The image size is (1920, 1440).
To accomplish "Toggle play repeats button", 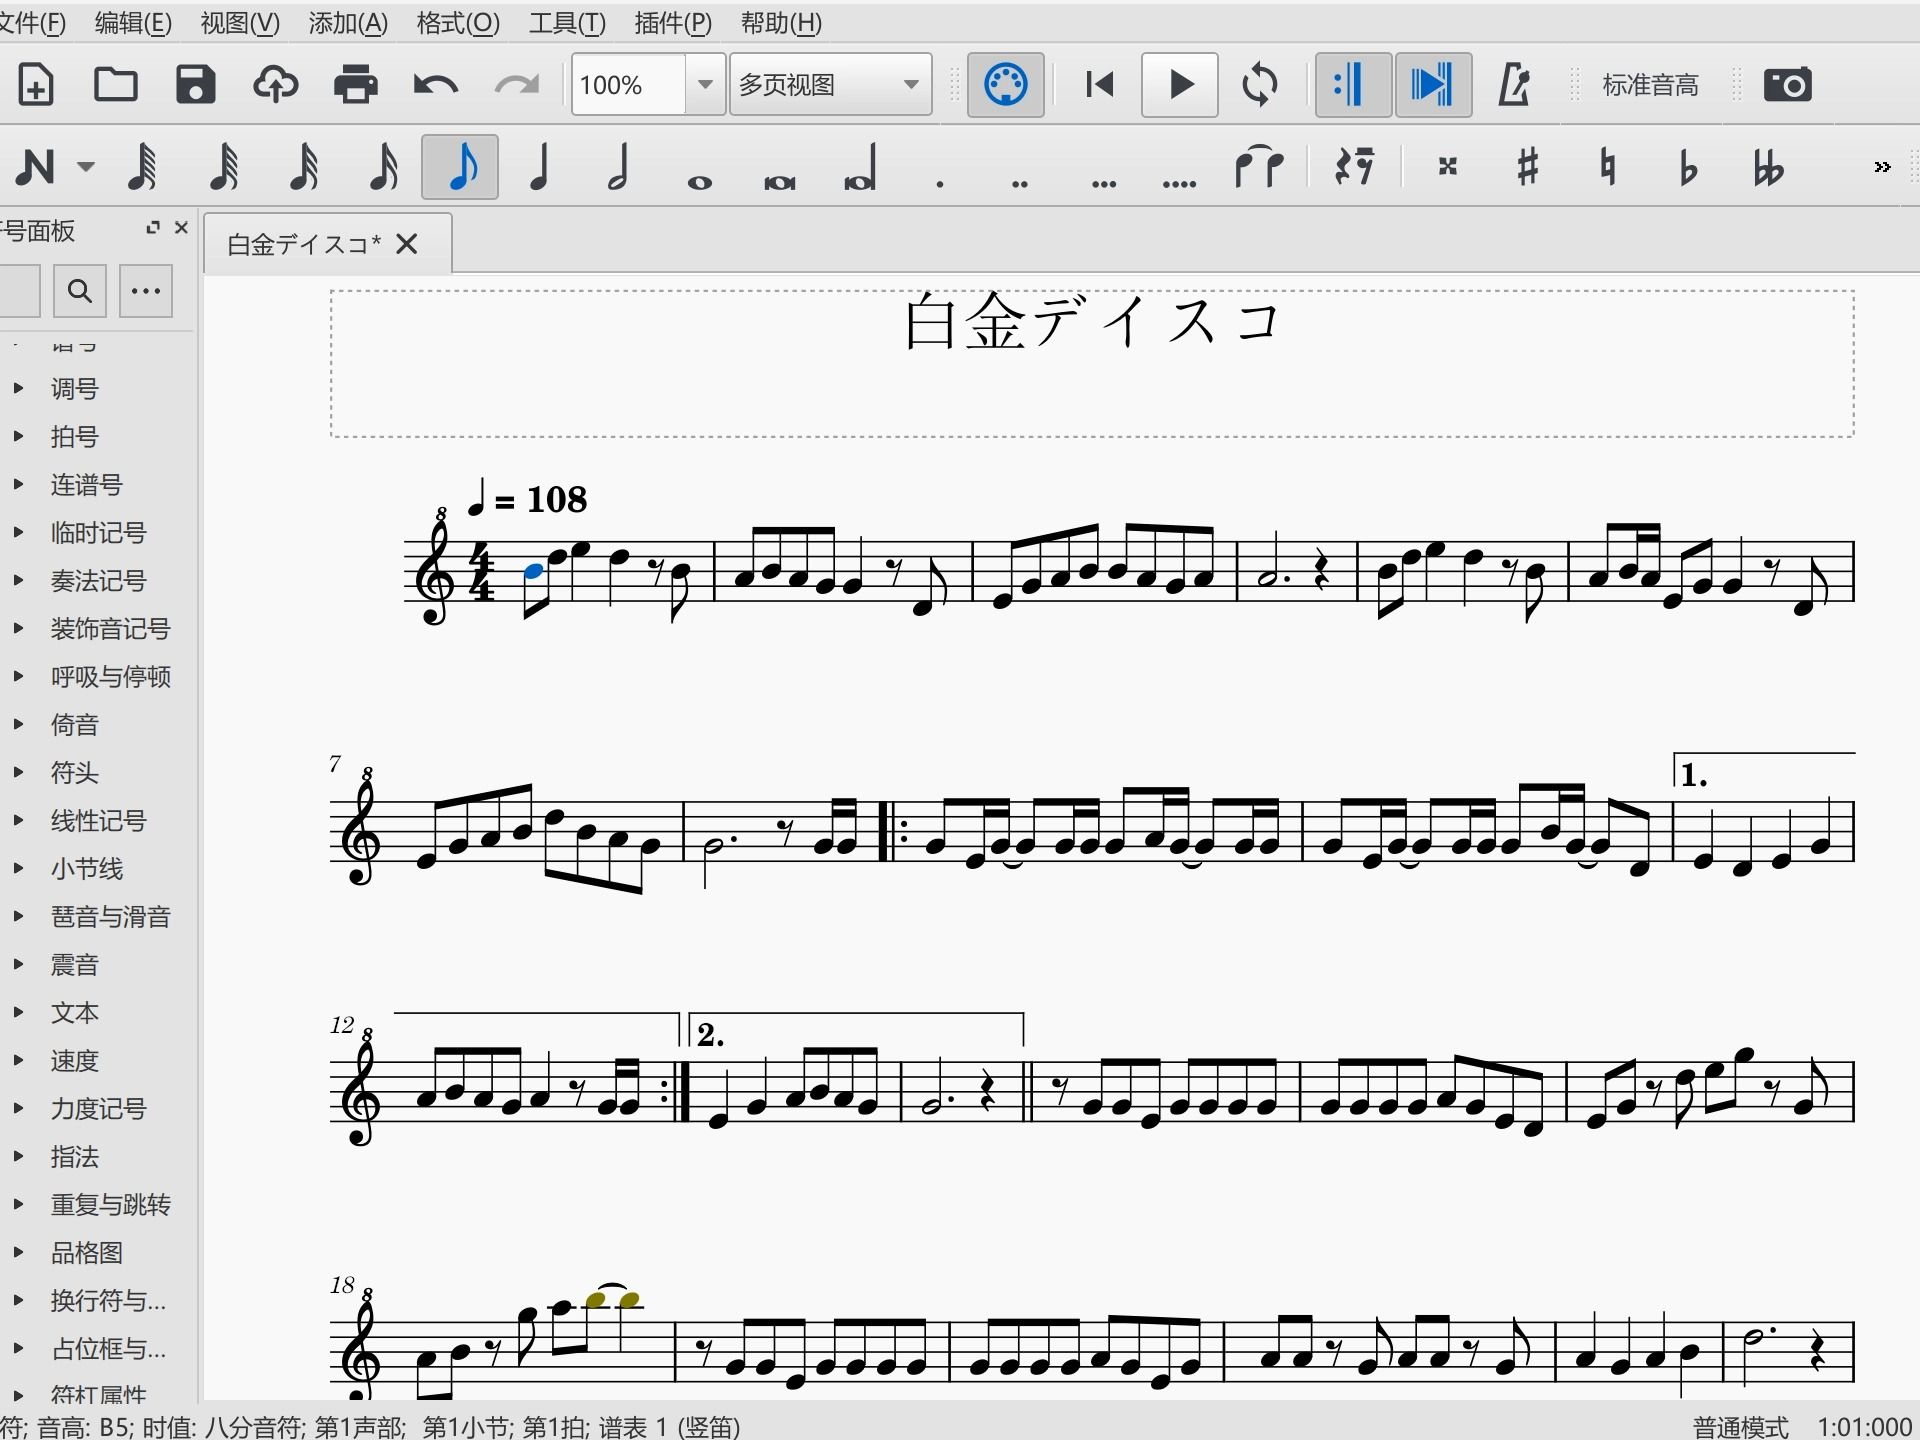I will pos(1353,85).
